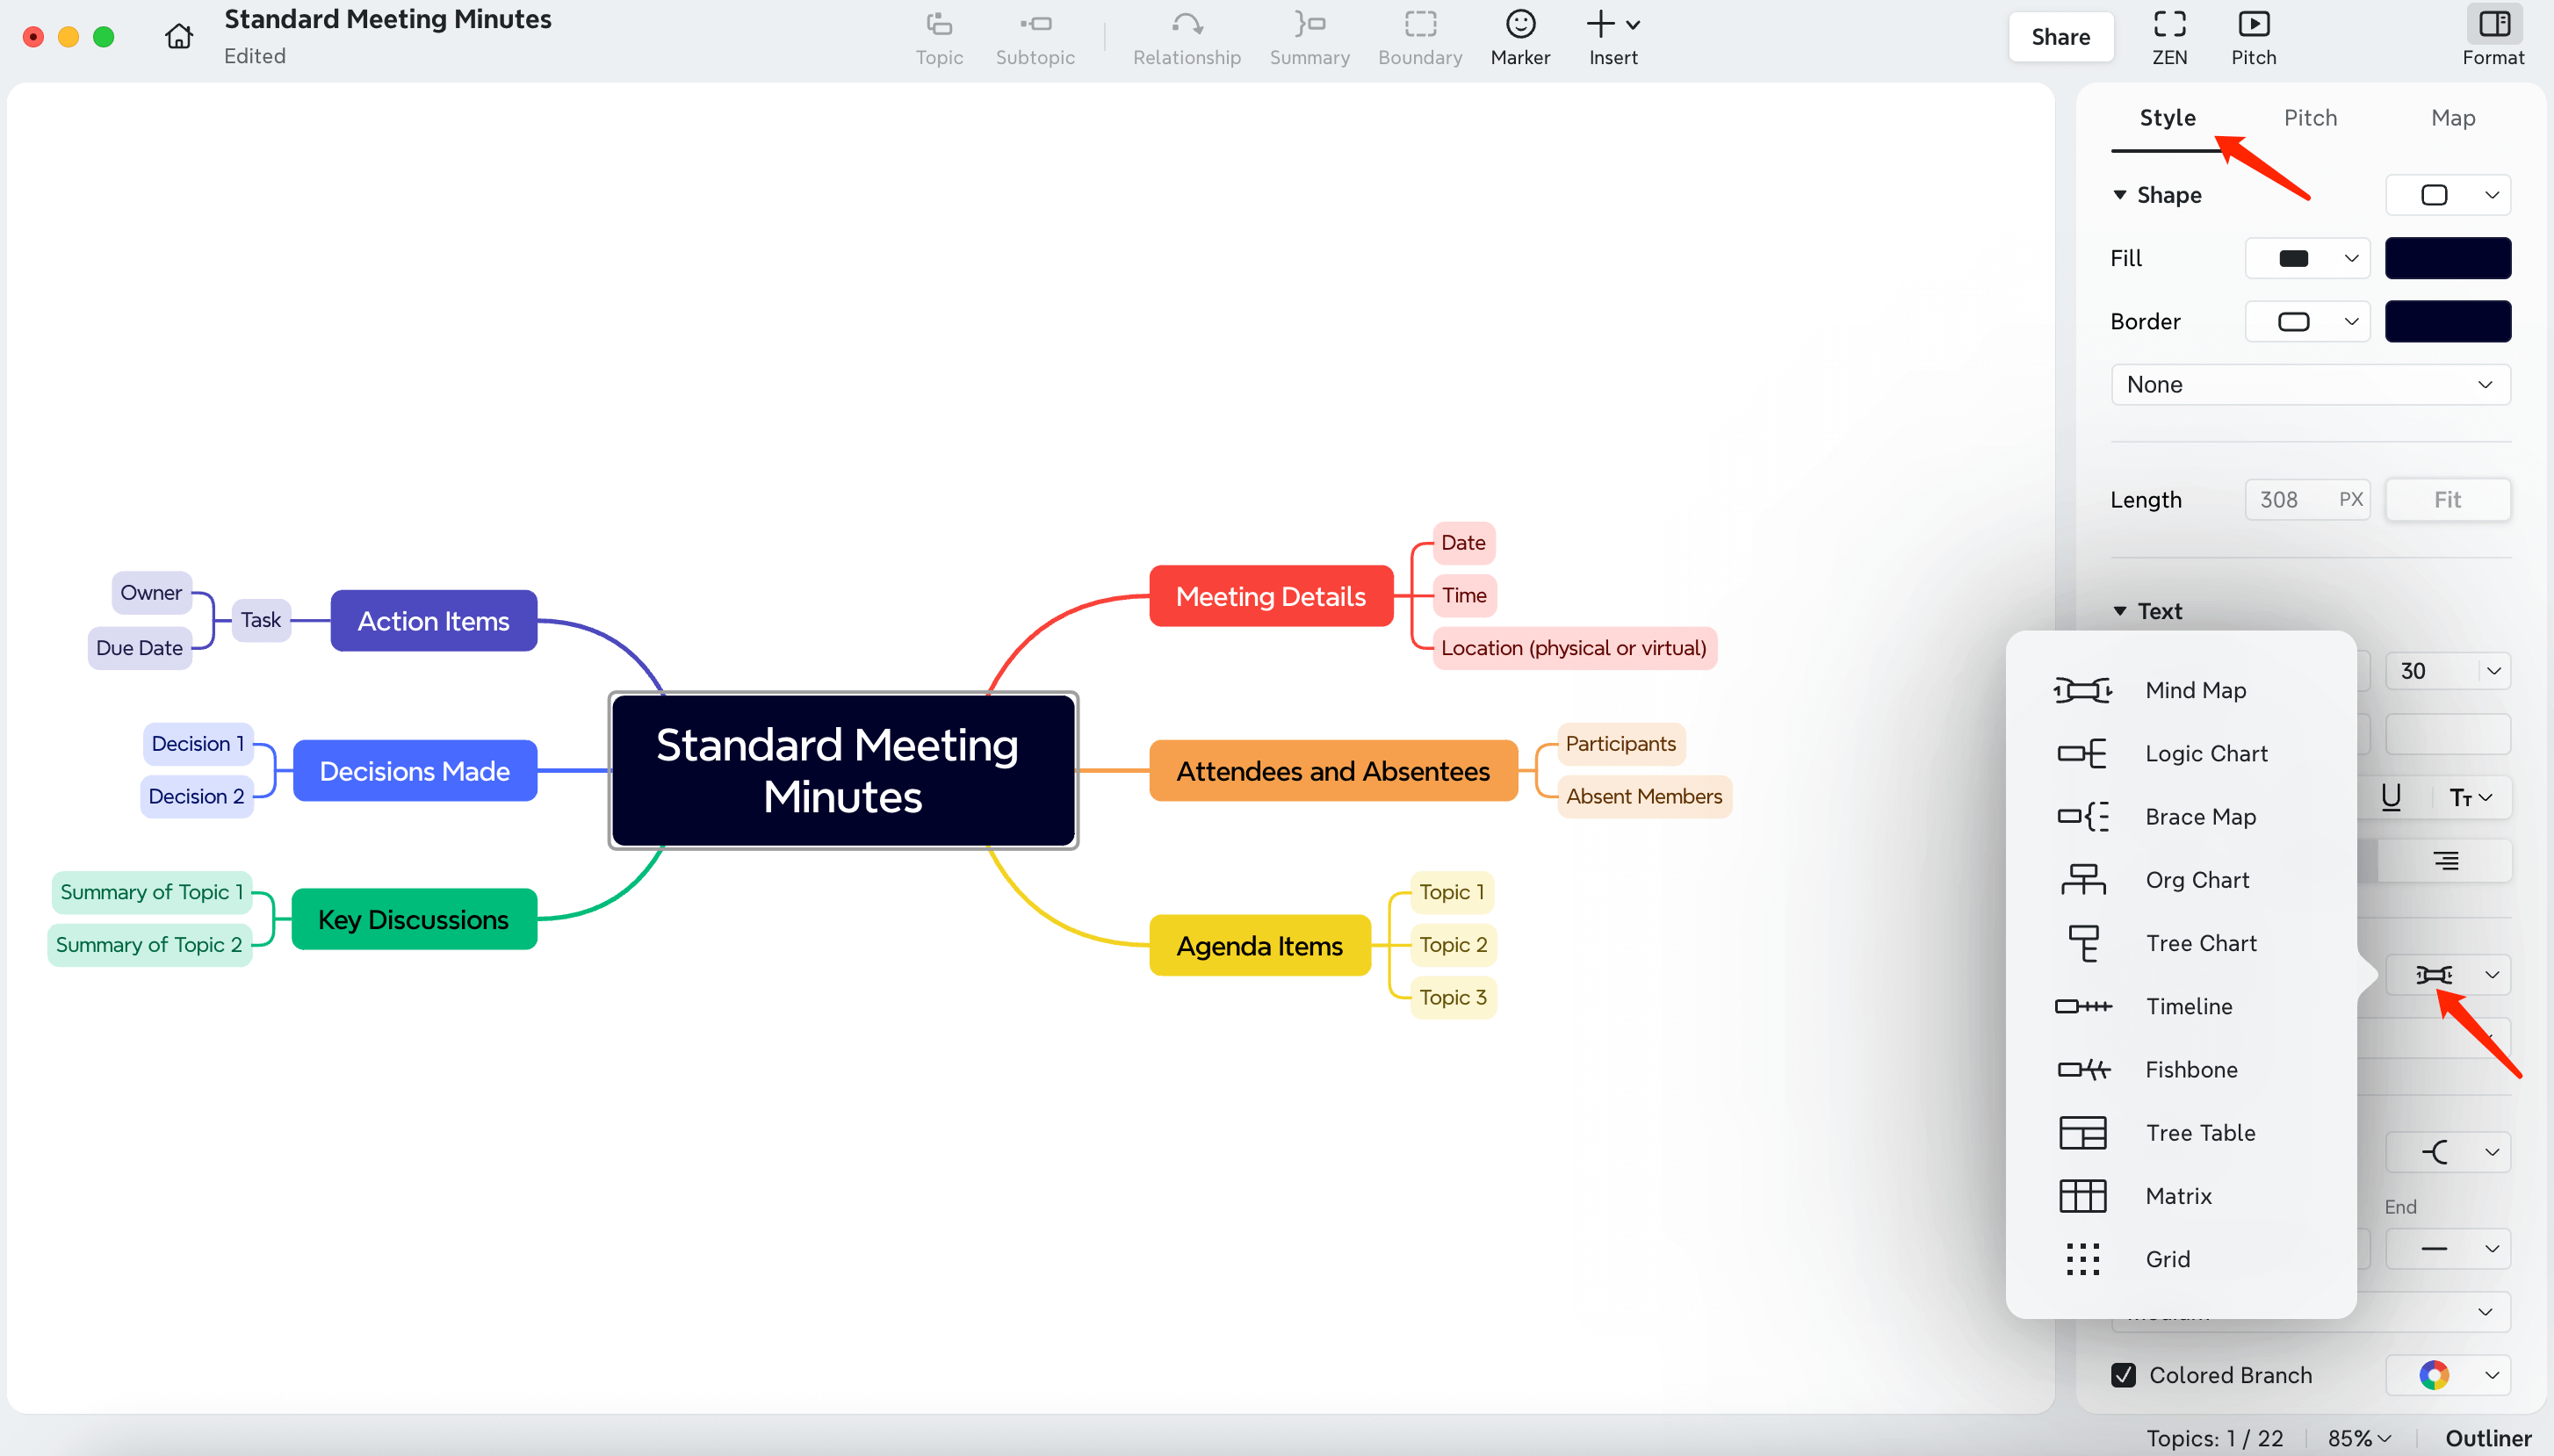Viewport: 2554px width, 1456px height.
Task: Toggle underline text formatting
Action: click(2390, 797)
